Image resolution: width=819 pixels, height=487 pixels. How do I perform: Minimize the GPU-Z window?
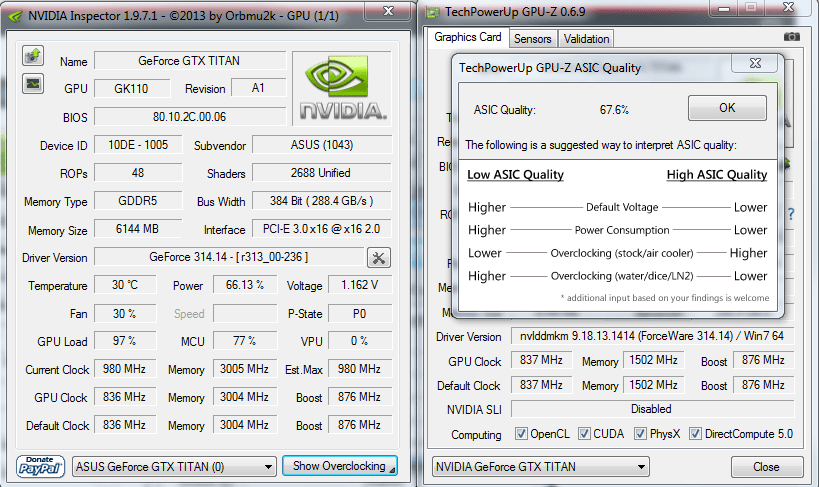click(x=723, y=8)
